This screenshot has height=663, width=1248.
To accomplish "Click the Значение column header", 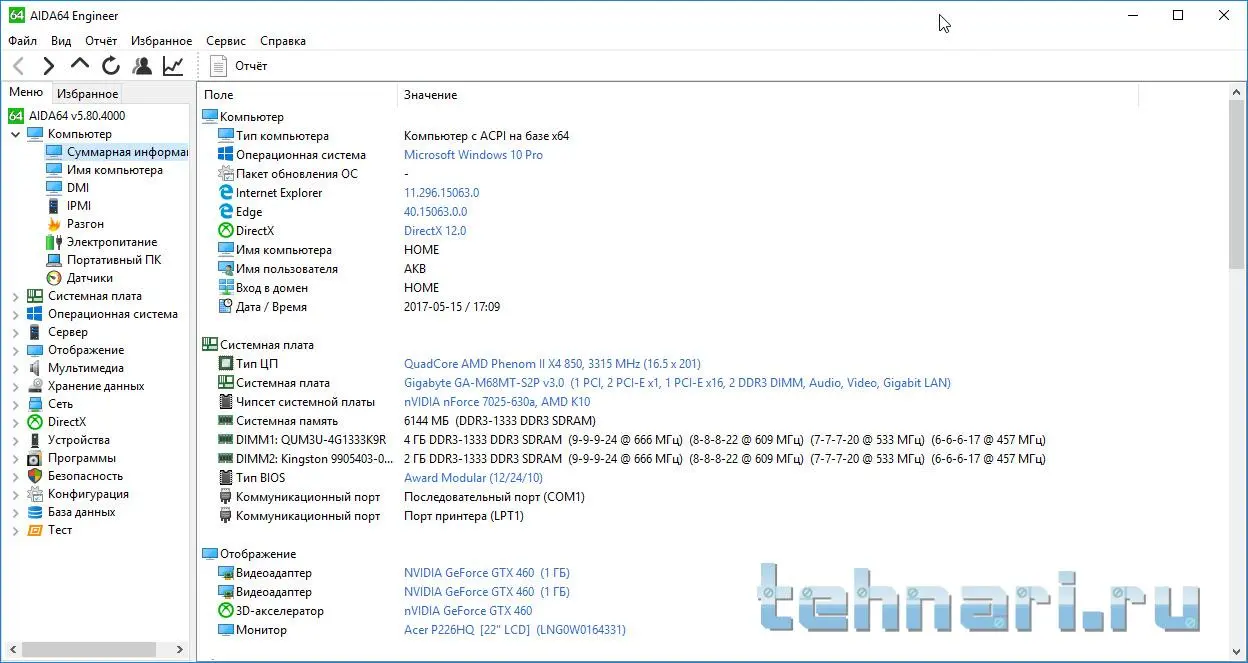I will pyautogui.click(x=768, y=95).
